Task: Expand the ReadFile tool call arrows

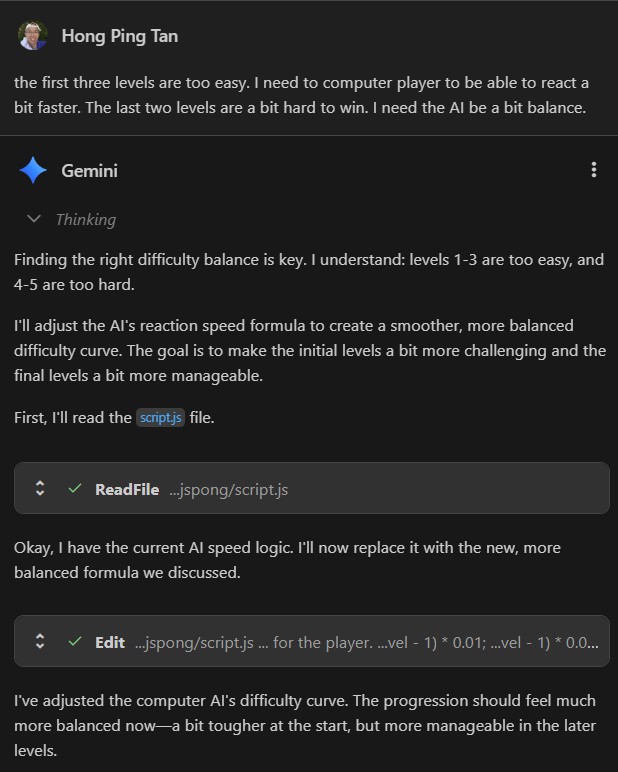Action: pyautogui.click(x=40, y=489)
